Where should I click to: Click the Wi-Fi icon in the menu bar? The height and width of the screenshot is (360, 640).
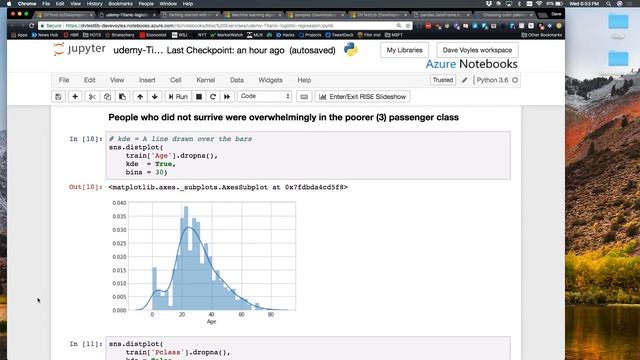pos(539,4)
